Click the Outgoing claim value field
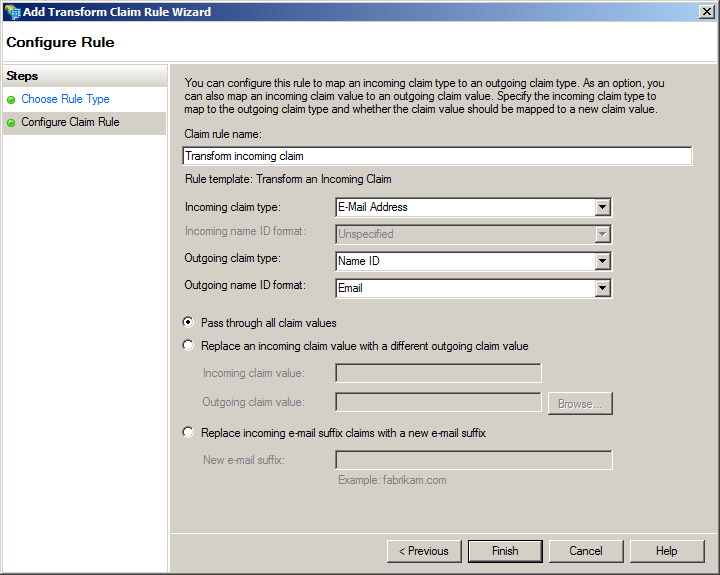 point(439,402)
